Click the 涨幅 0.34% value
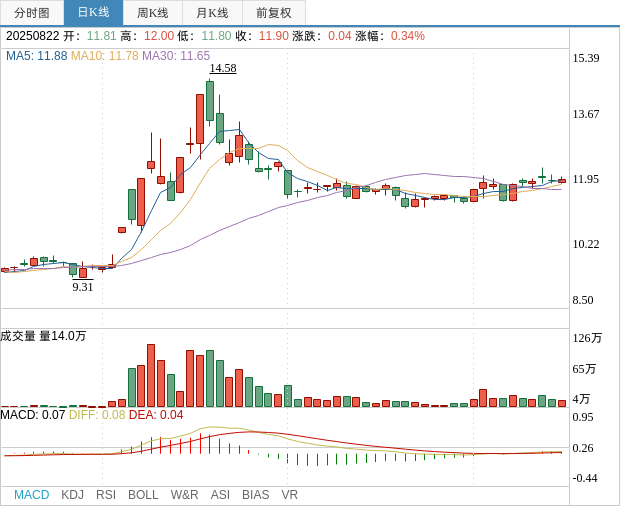 [408, 36]
